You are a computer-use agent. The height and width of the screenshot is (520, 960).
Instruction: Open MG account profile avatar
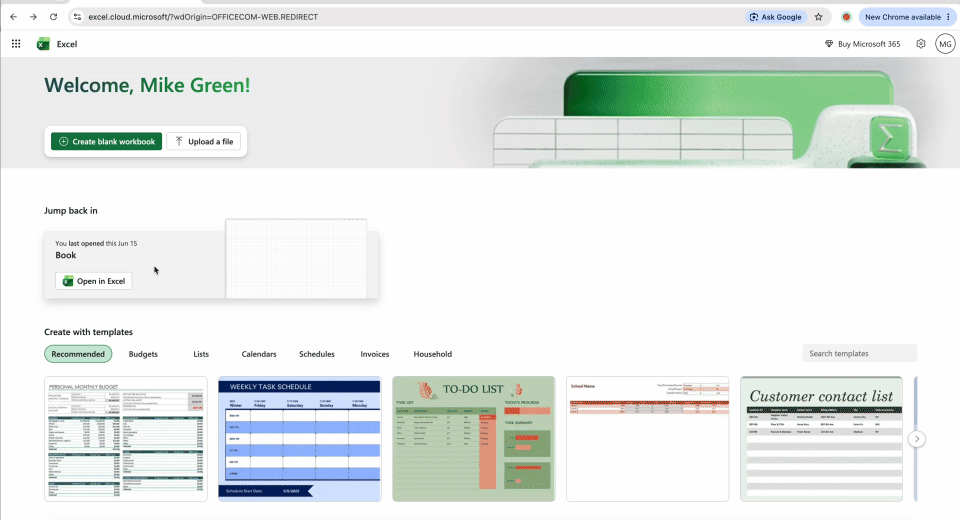[945, 43]
